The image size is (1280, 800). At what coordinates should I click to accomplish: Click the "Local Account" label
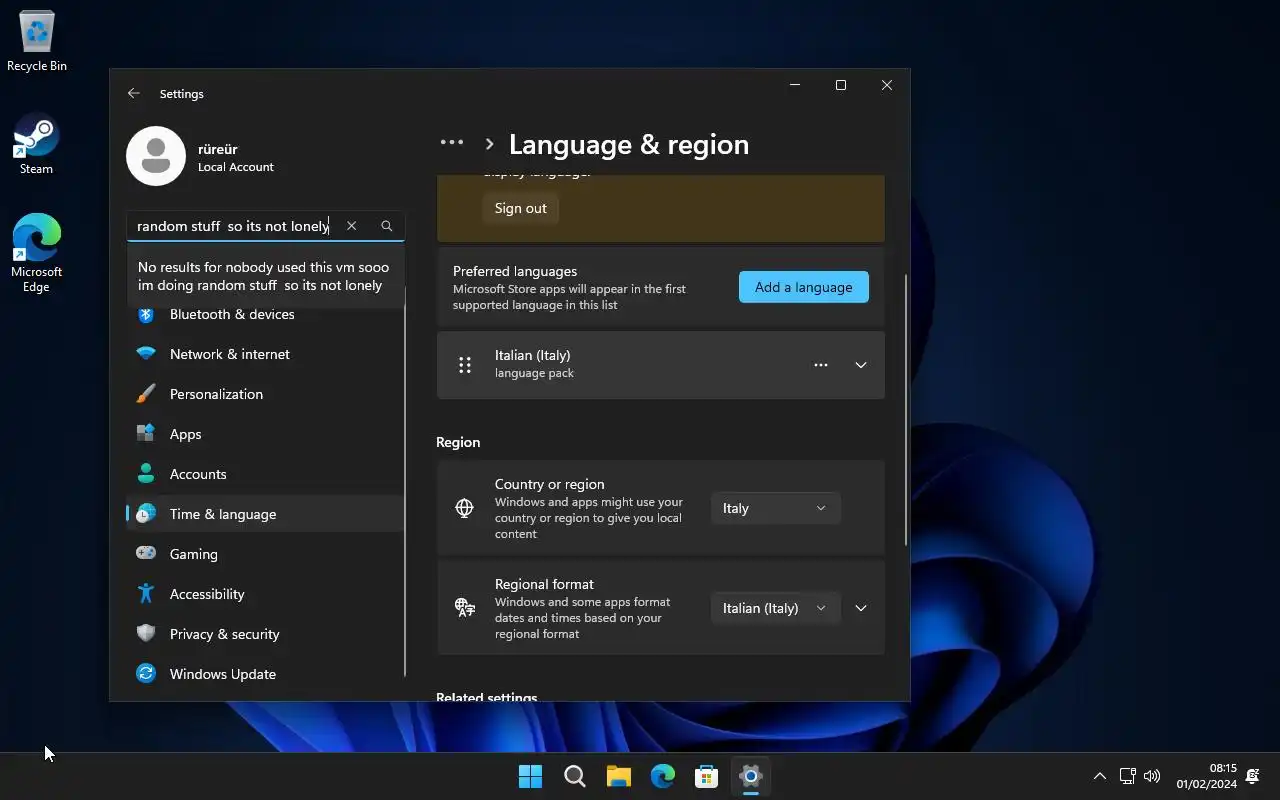point(236,167)
